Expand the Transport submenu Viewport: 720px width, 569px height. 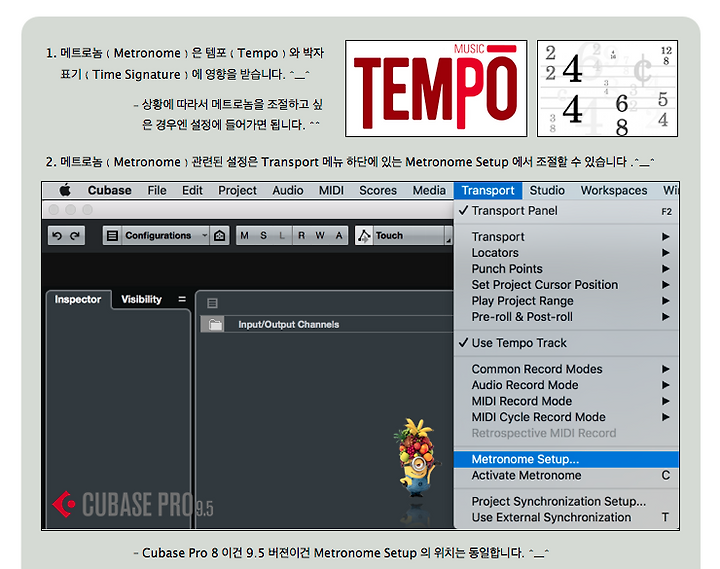pos(566,237)
